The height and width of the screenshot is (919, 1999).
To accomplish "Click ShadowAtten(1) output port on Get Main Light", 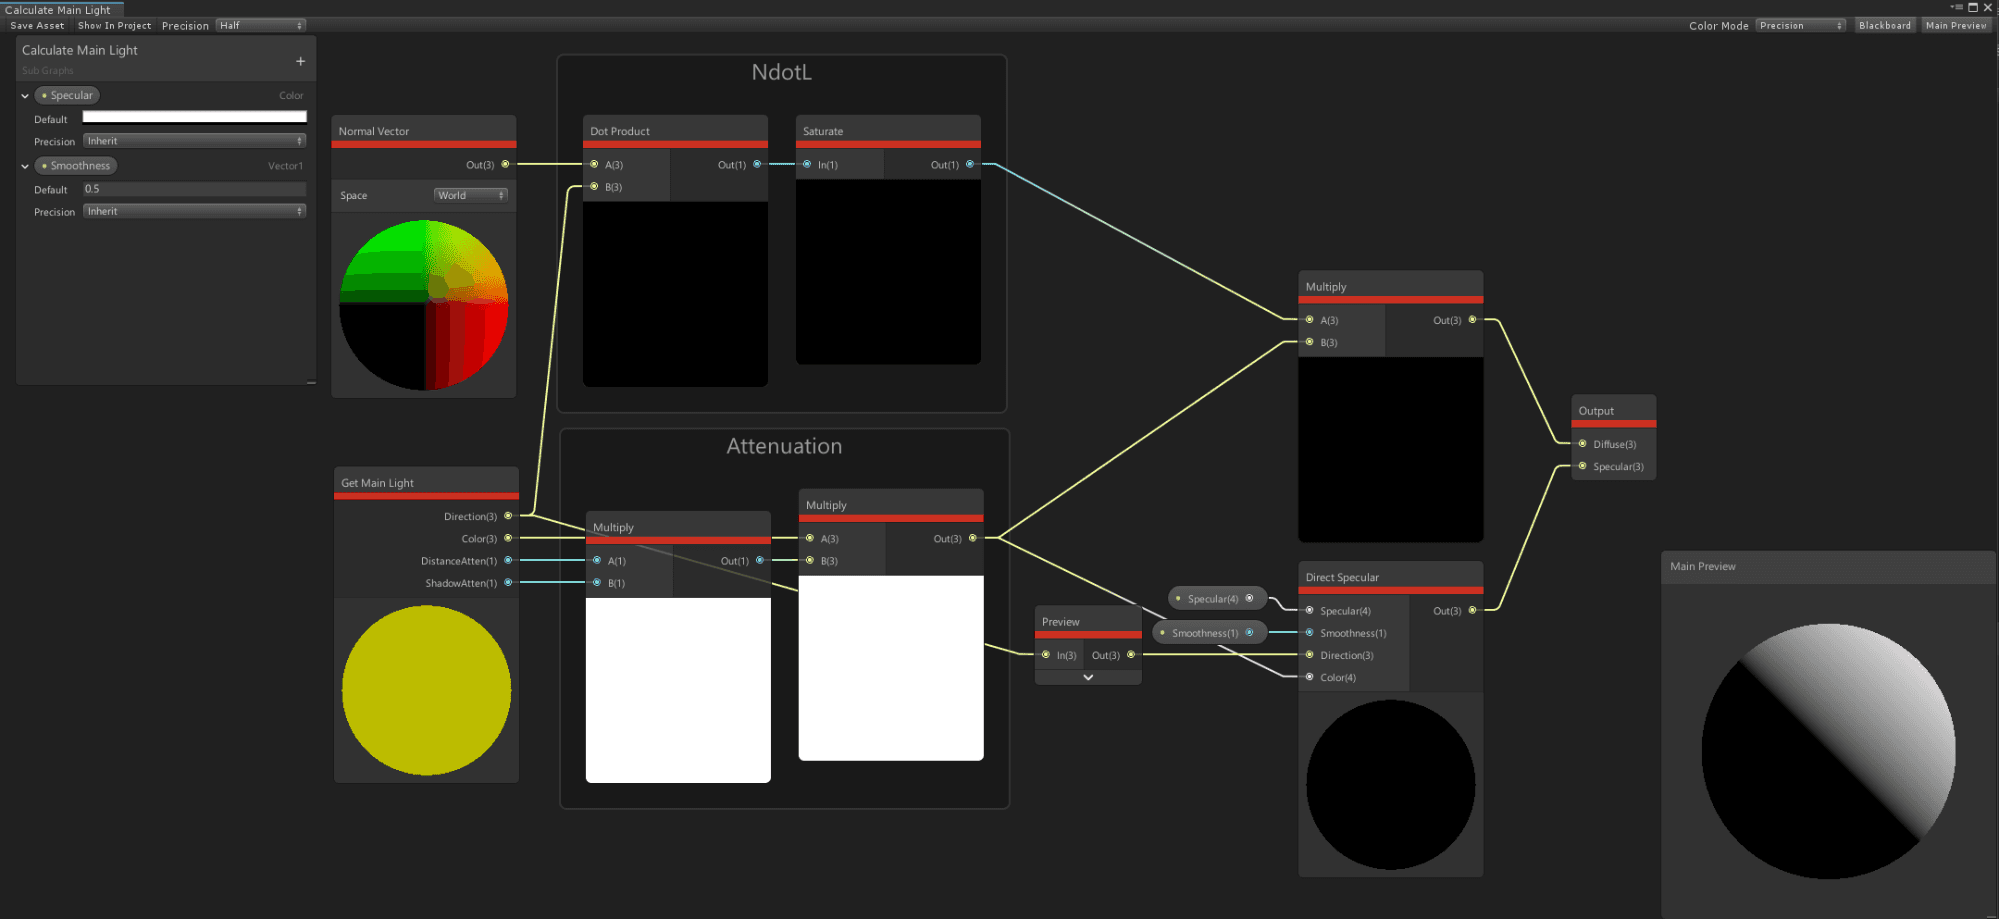I will pyautogui.click(x=508, y=583).
